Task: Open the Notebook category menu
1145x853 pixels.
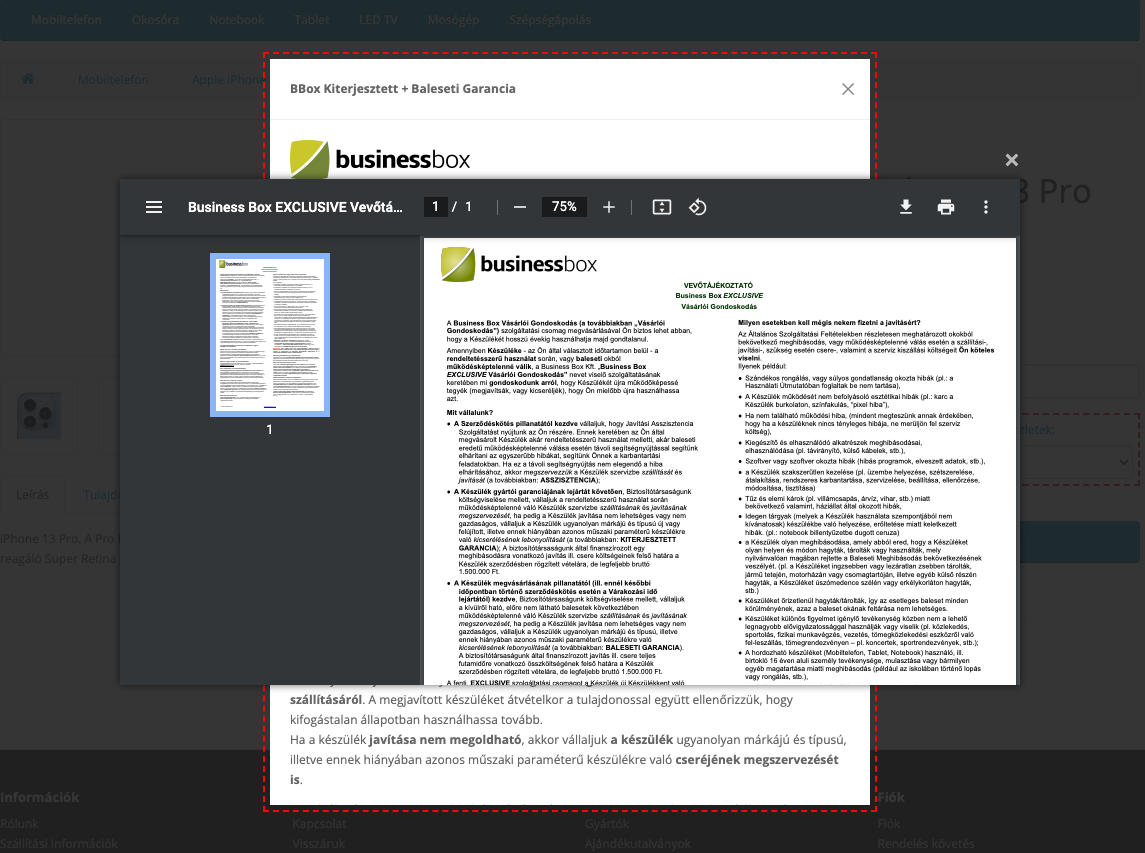Action: coord(237,20)
